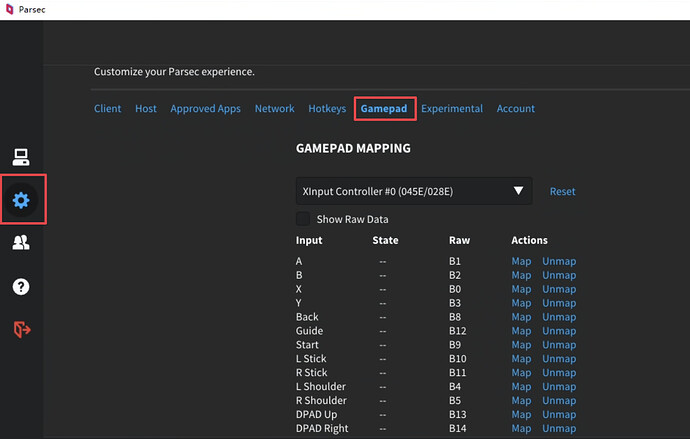Select the 'DPAD Up' input label

[x=316, y=414]
